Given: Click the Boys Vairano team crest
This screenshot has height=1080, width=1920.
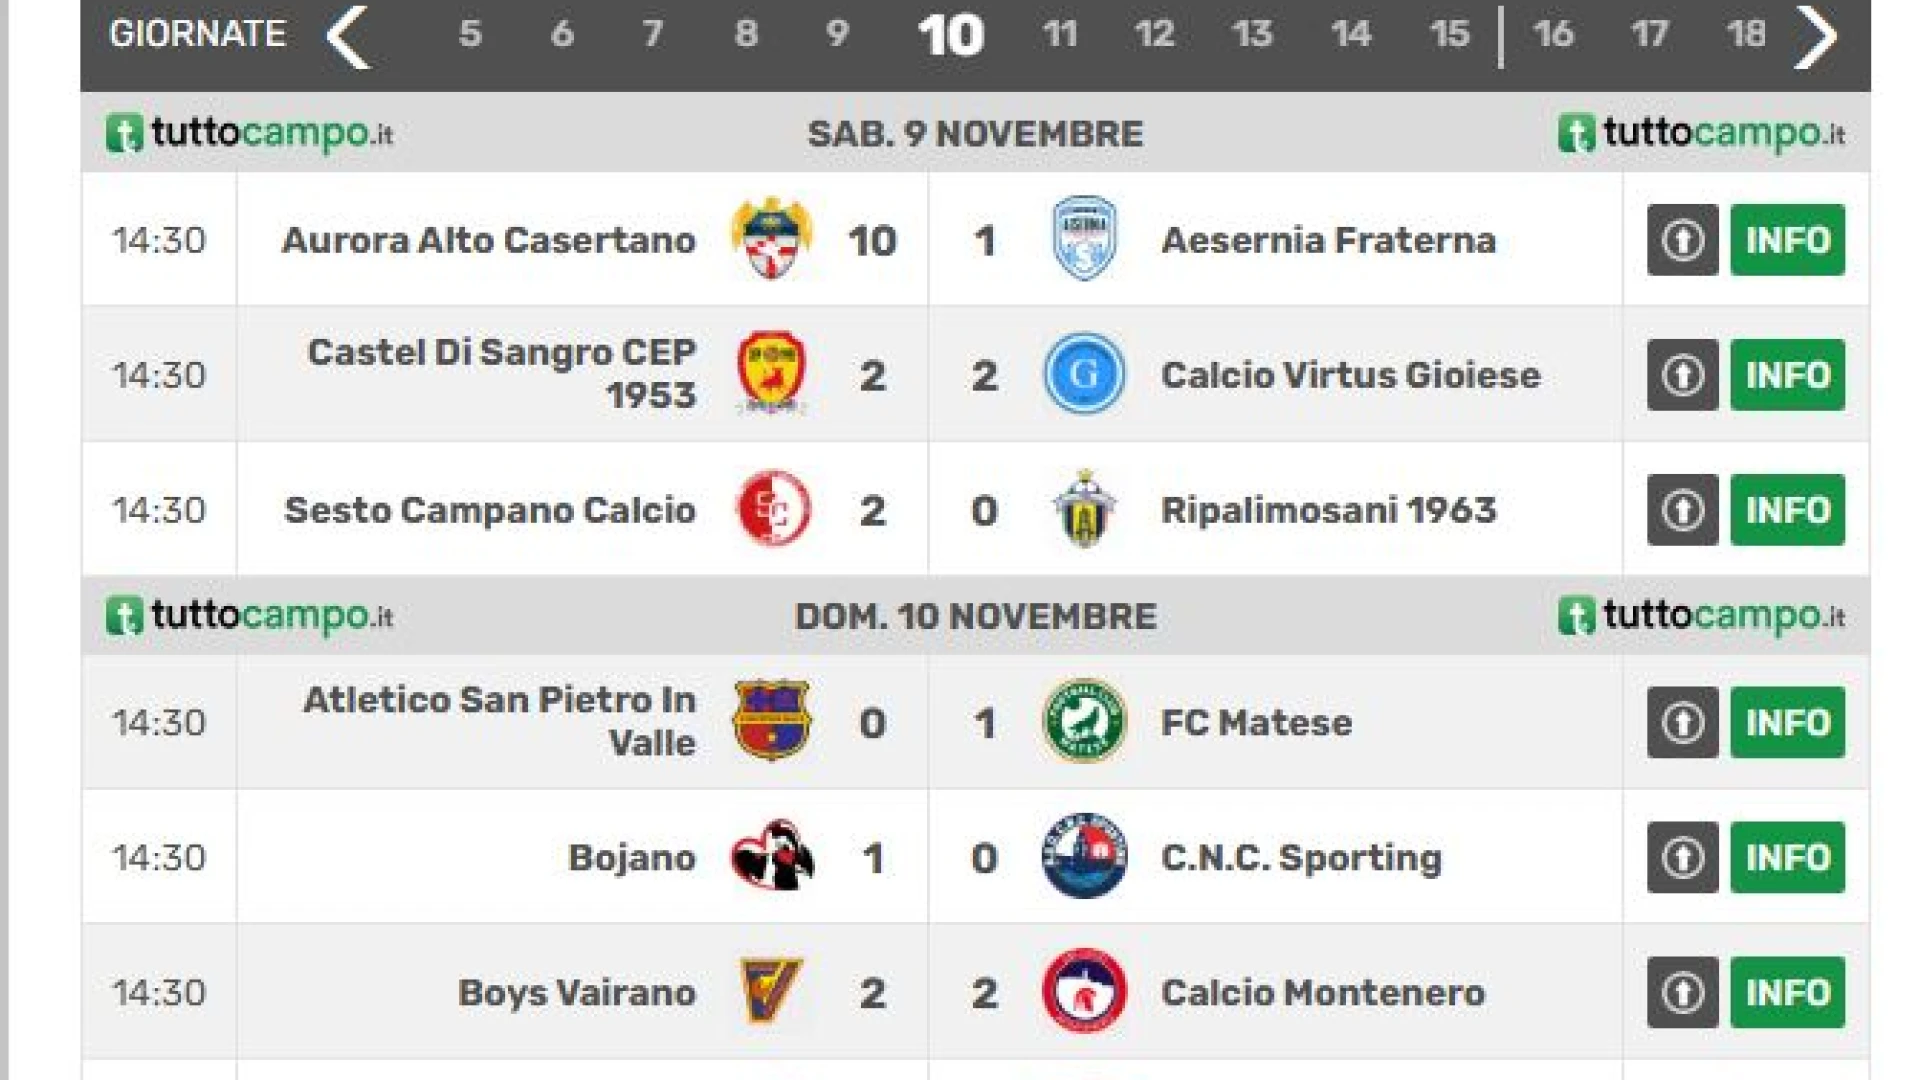Looking at the screenshot, I should coord(771,991).
